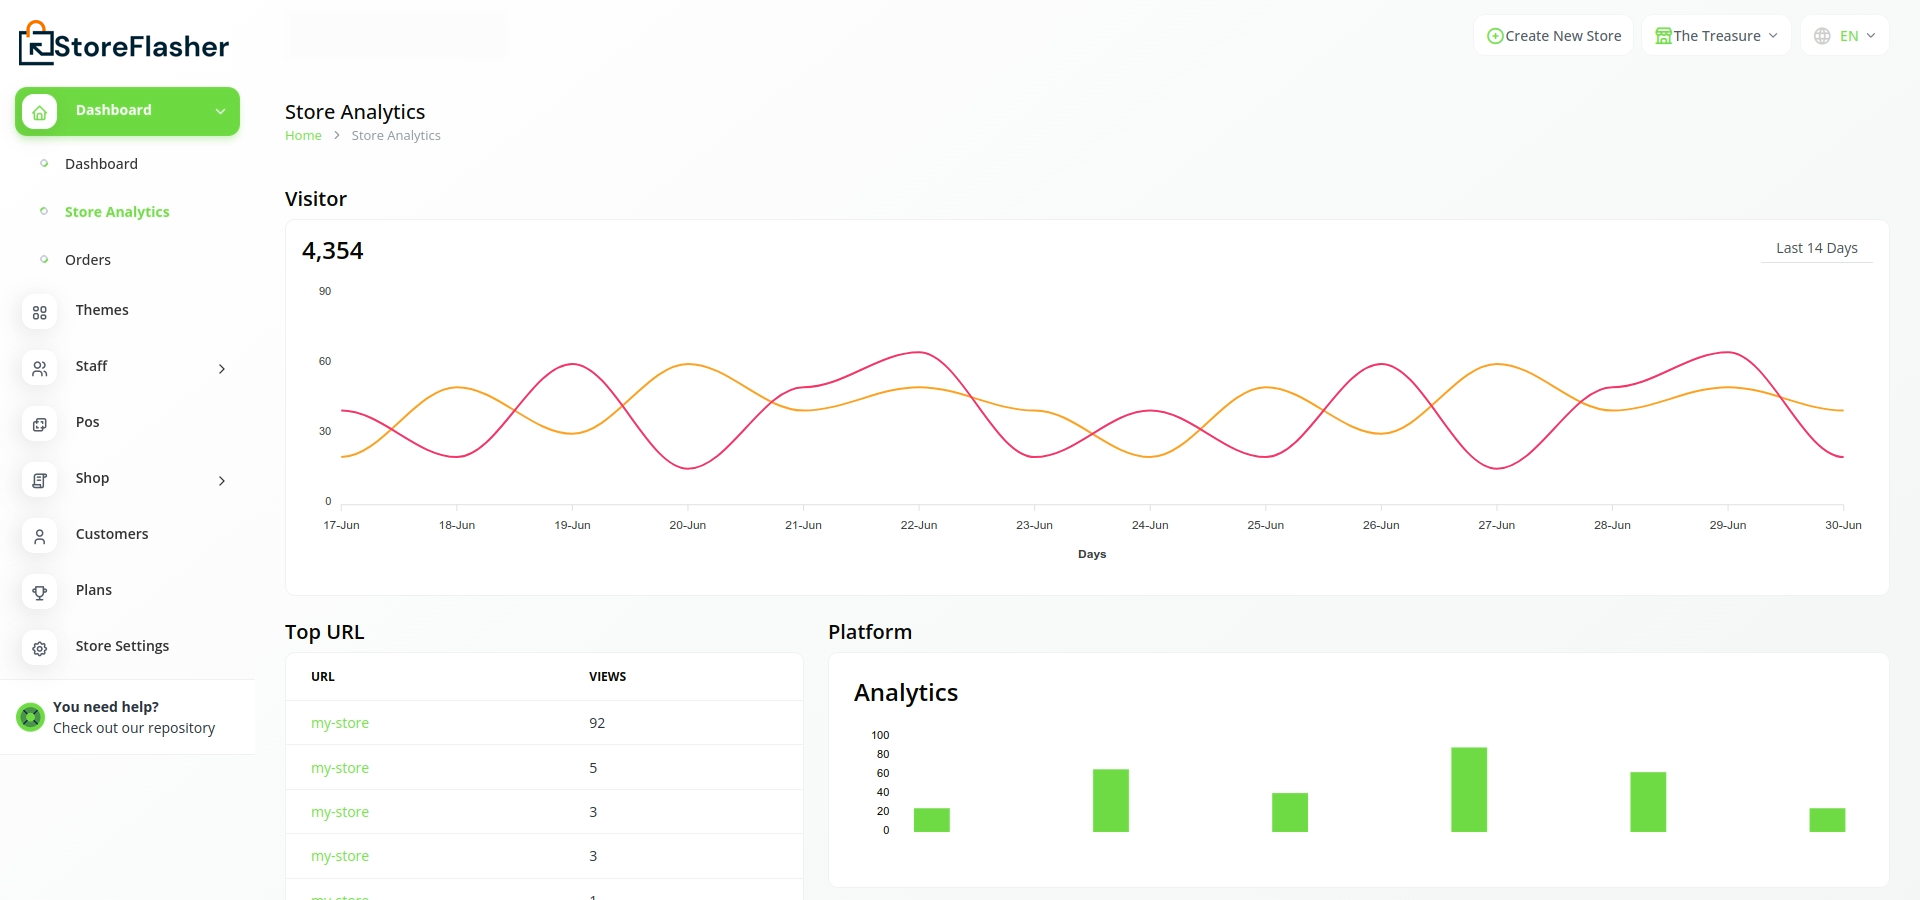Expand the Shop submenu arrow
Image resolution: width=1920 pixels, height=900 pixels.
point(222,481)
